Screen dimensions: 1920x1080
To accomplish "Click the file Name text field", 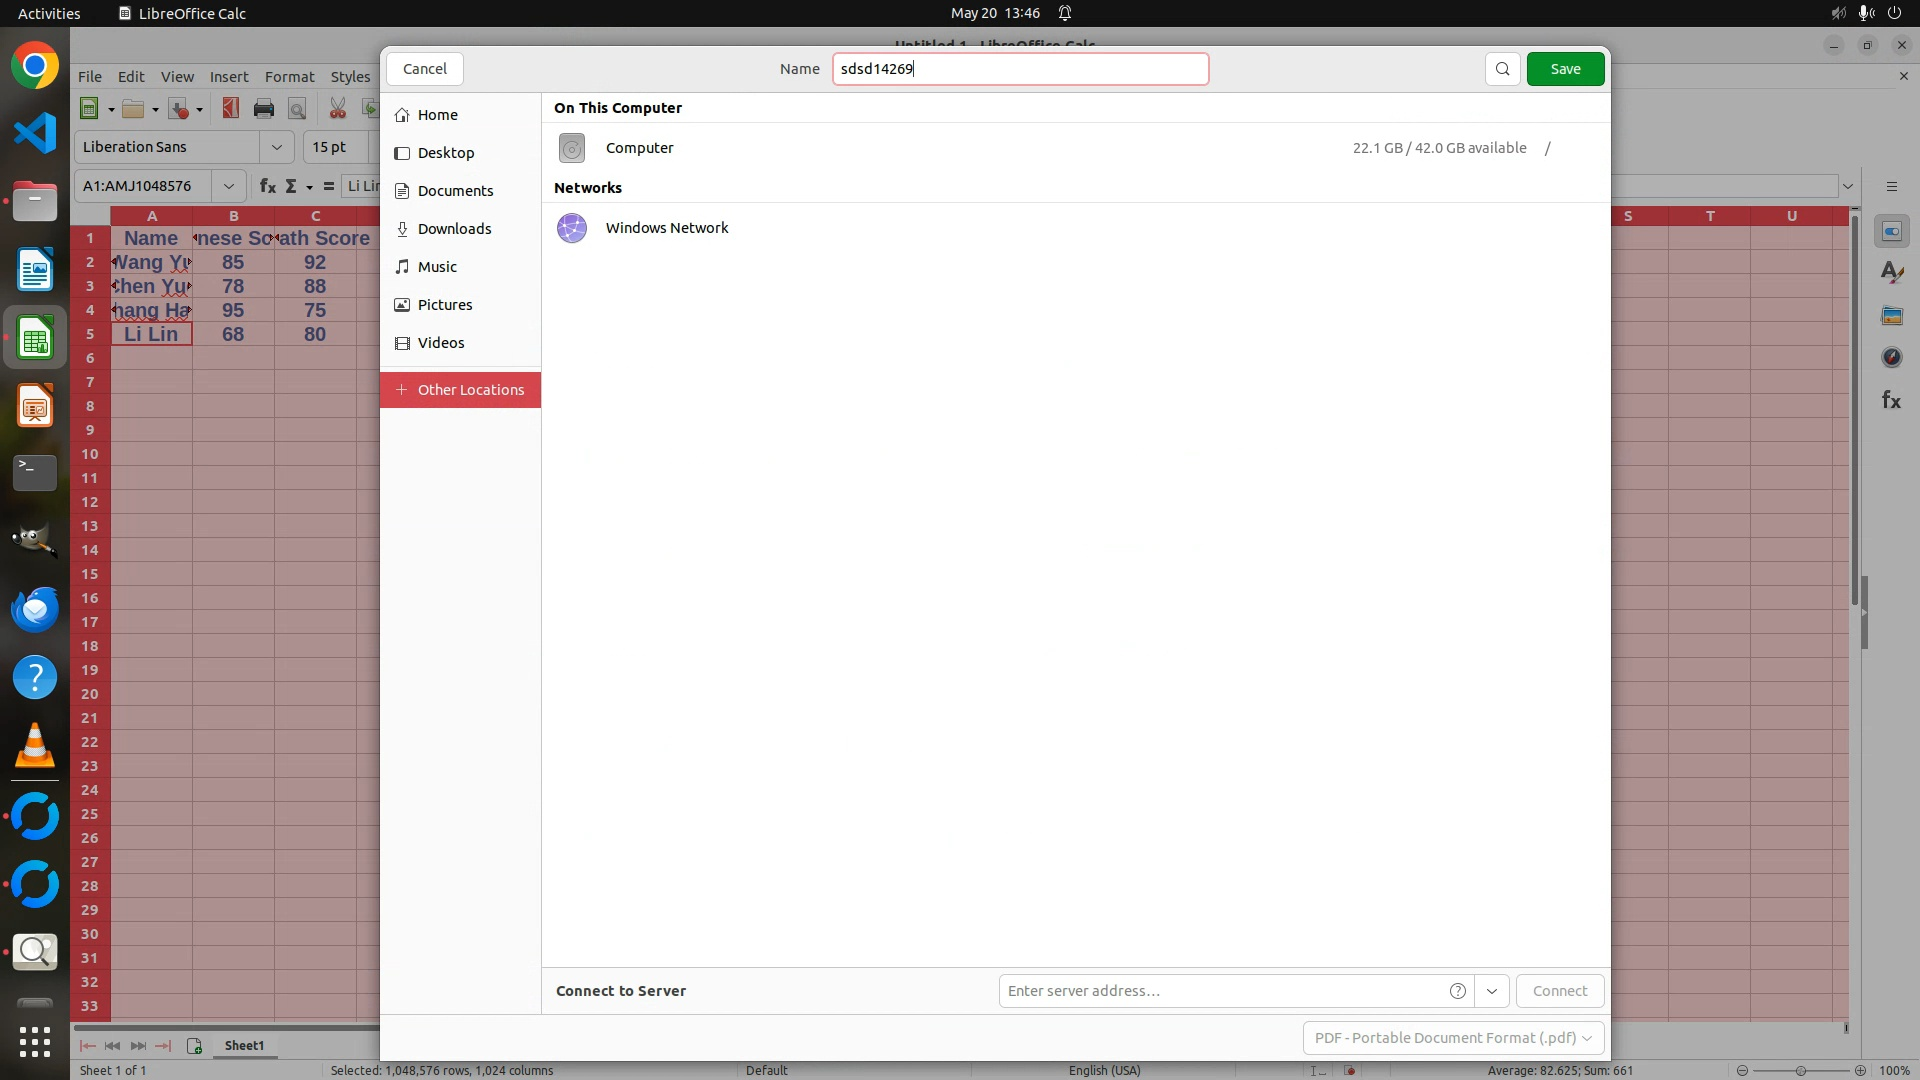I will 1020,69.
